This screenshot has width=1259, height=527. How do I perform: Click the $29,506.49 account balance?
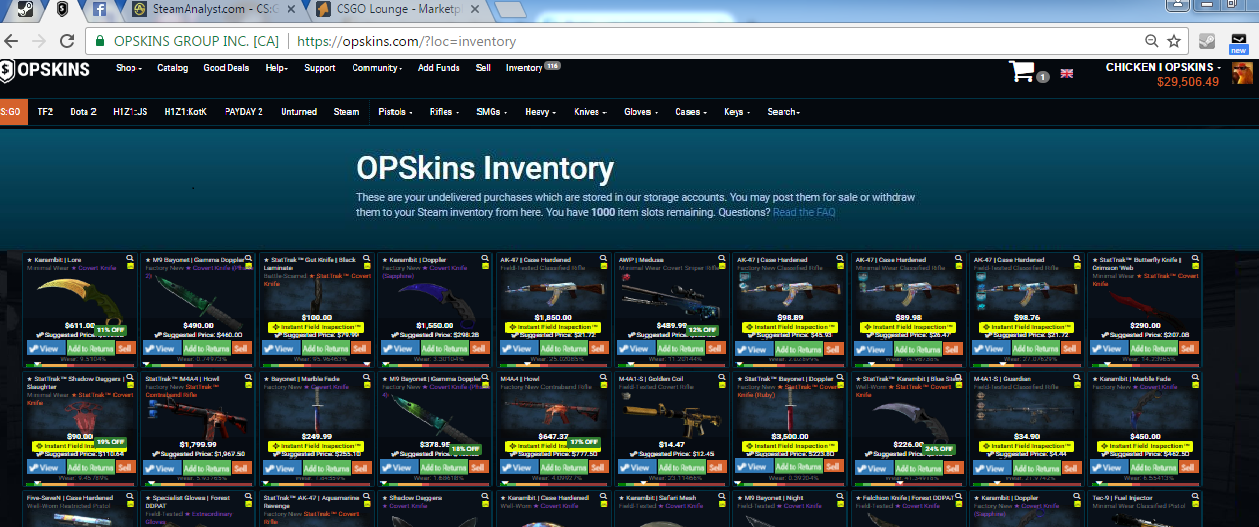tap(1187, 82)
